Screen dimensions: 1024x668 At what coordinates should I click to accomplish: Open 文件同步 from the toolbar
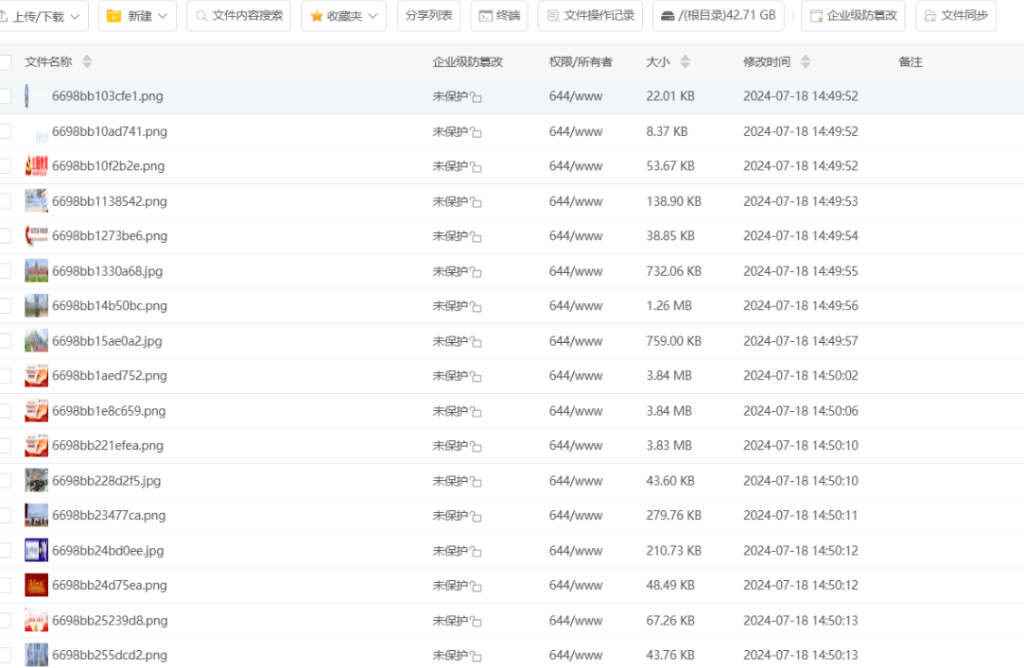click(x=931, y=16)
